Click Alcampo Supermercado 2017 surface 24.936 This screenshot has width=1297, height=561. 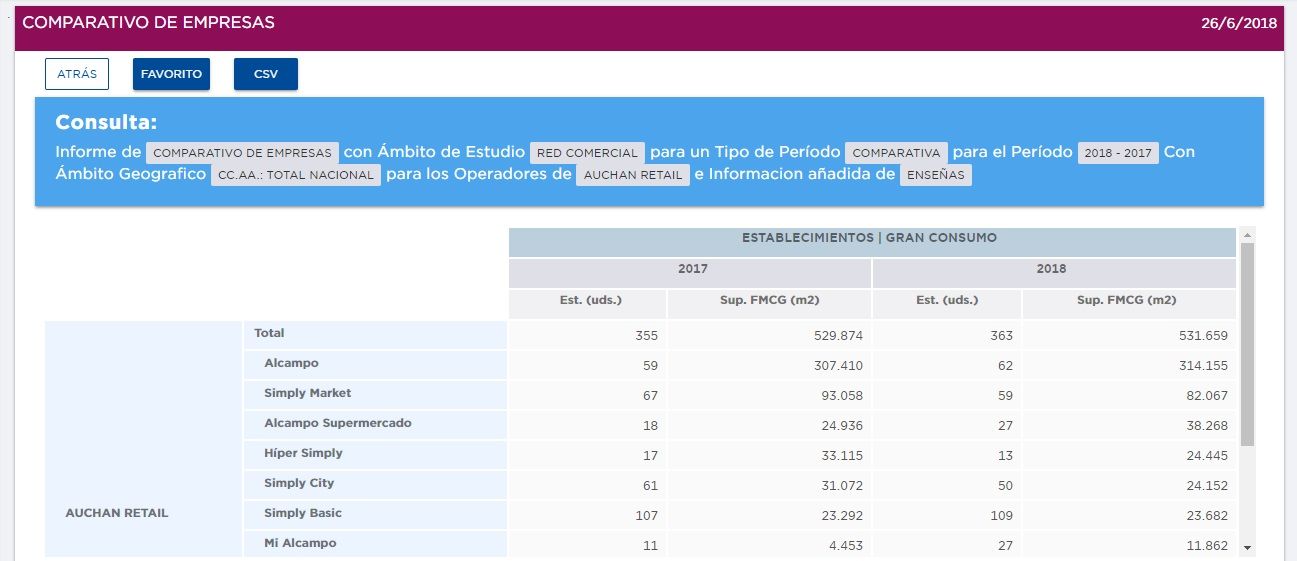click(x=841, y=426)
